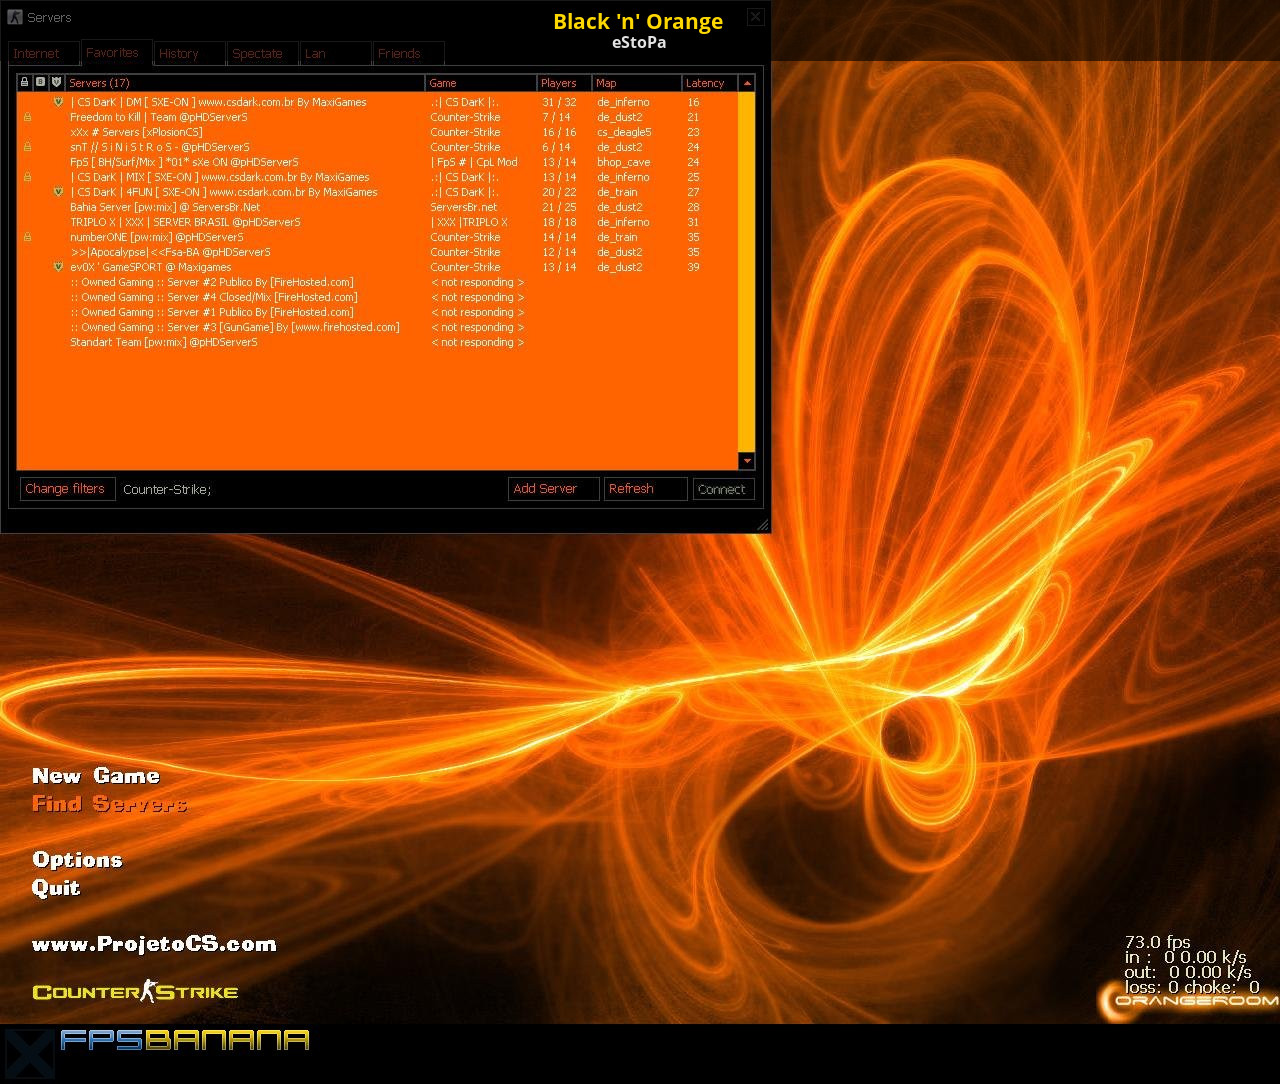Click the server list vertical scrollbar track
1280x1084 pixels.
coord(747,272)
